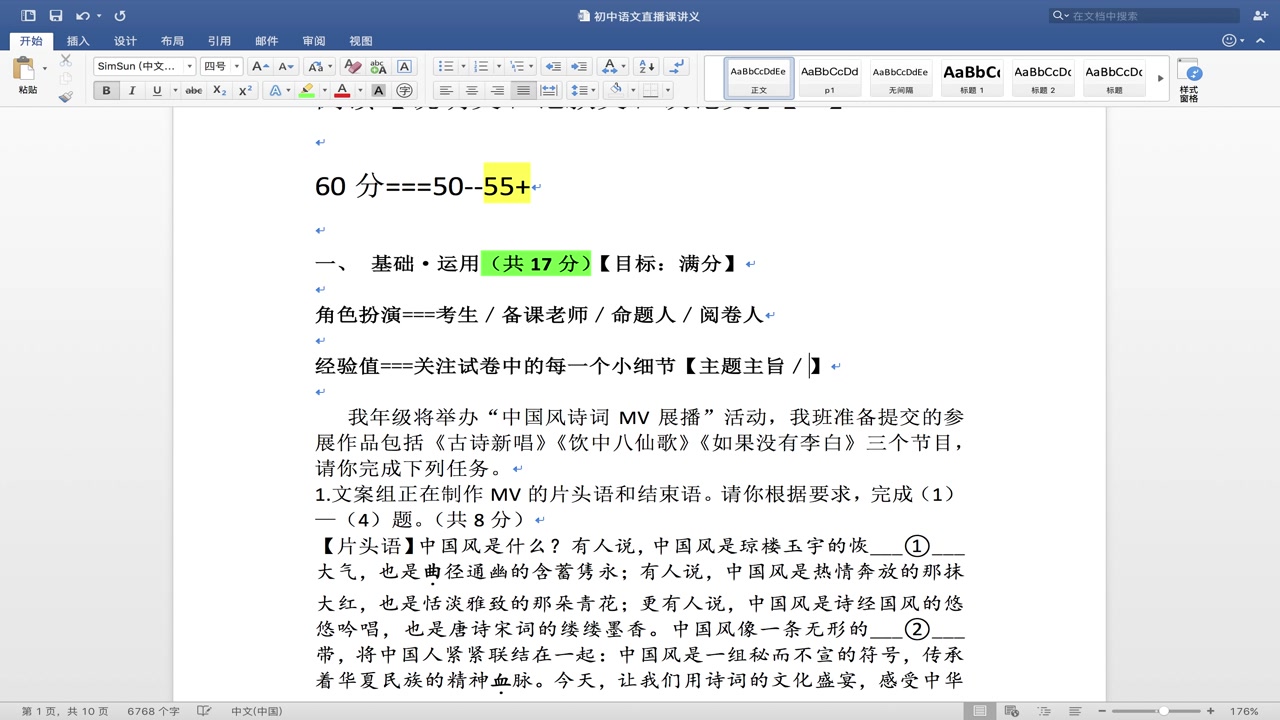The image size is (1280, 720).
Task: Increase paragraph indent
Action: (x=579, y=66)
